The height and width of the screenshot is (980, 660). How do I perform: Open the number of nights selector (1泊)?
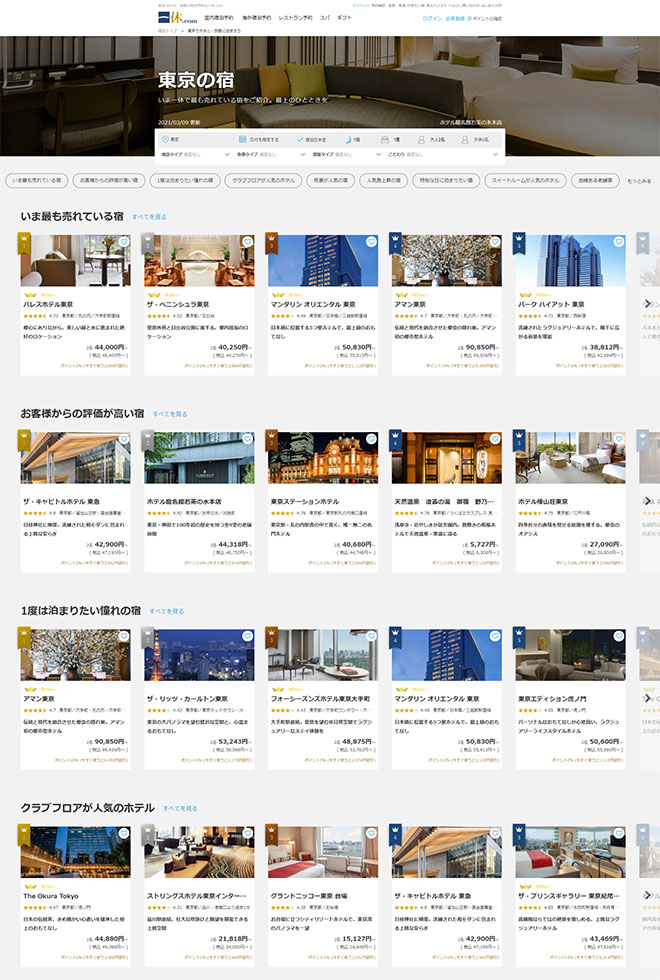(x=352, y=139)
